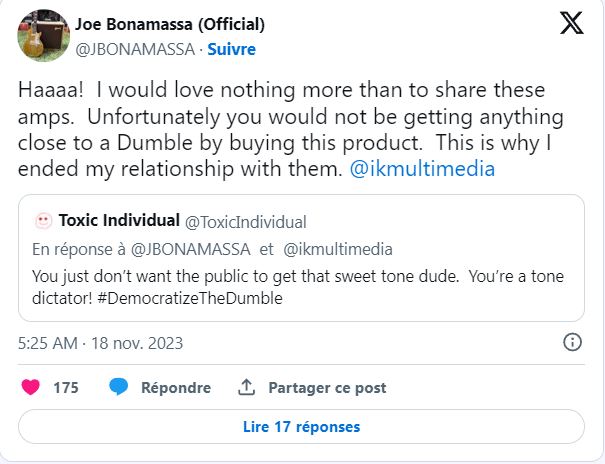This screenshot has height=464, width=605.
Task: Open Joe Bonamassa's profile picture
Action: pyautogui.click(x=43, y=38)
